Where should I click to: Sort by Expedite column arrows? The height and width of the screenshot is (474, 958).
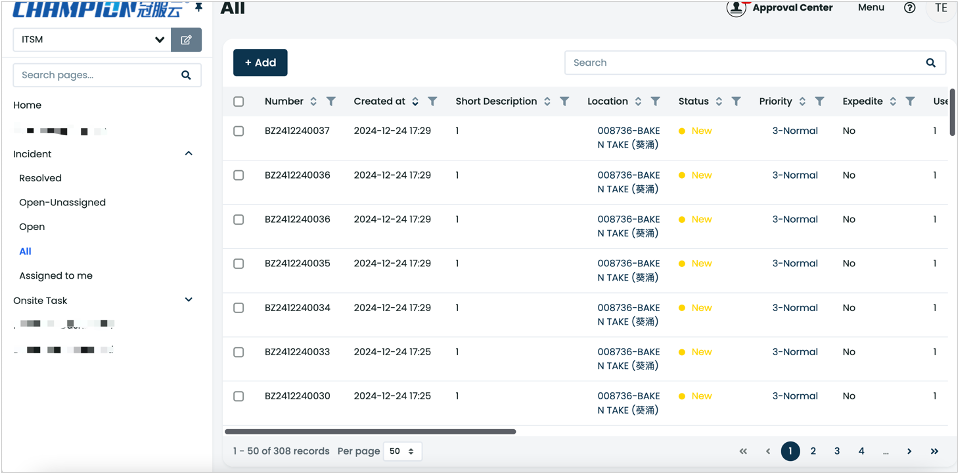(x=893, y=101)
